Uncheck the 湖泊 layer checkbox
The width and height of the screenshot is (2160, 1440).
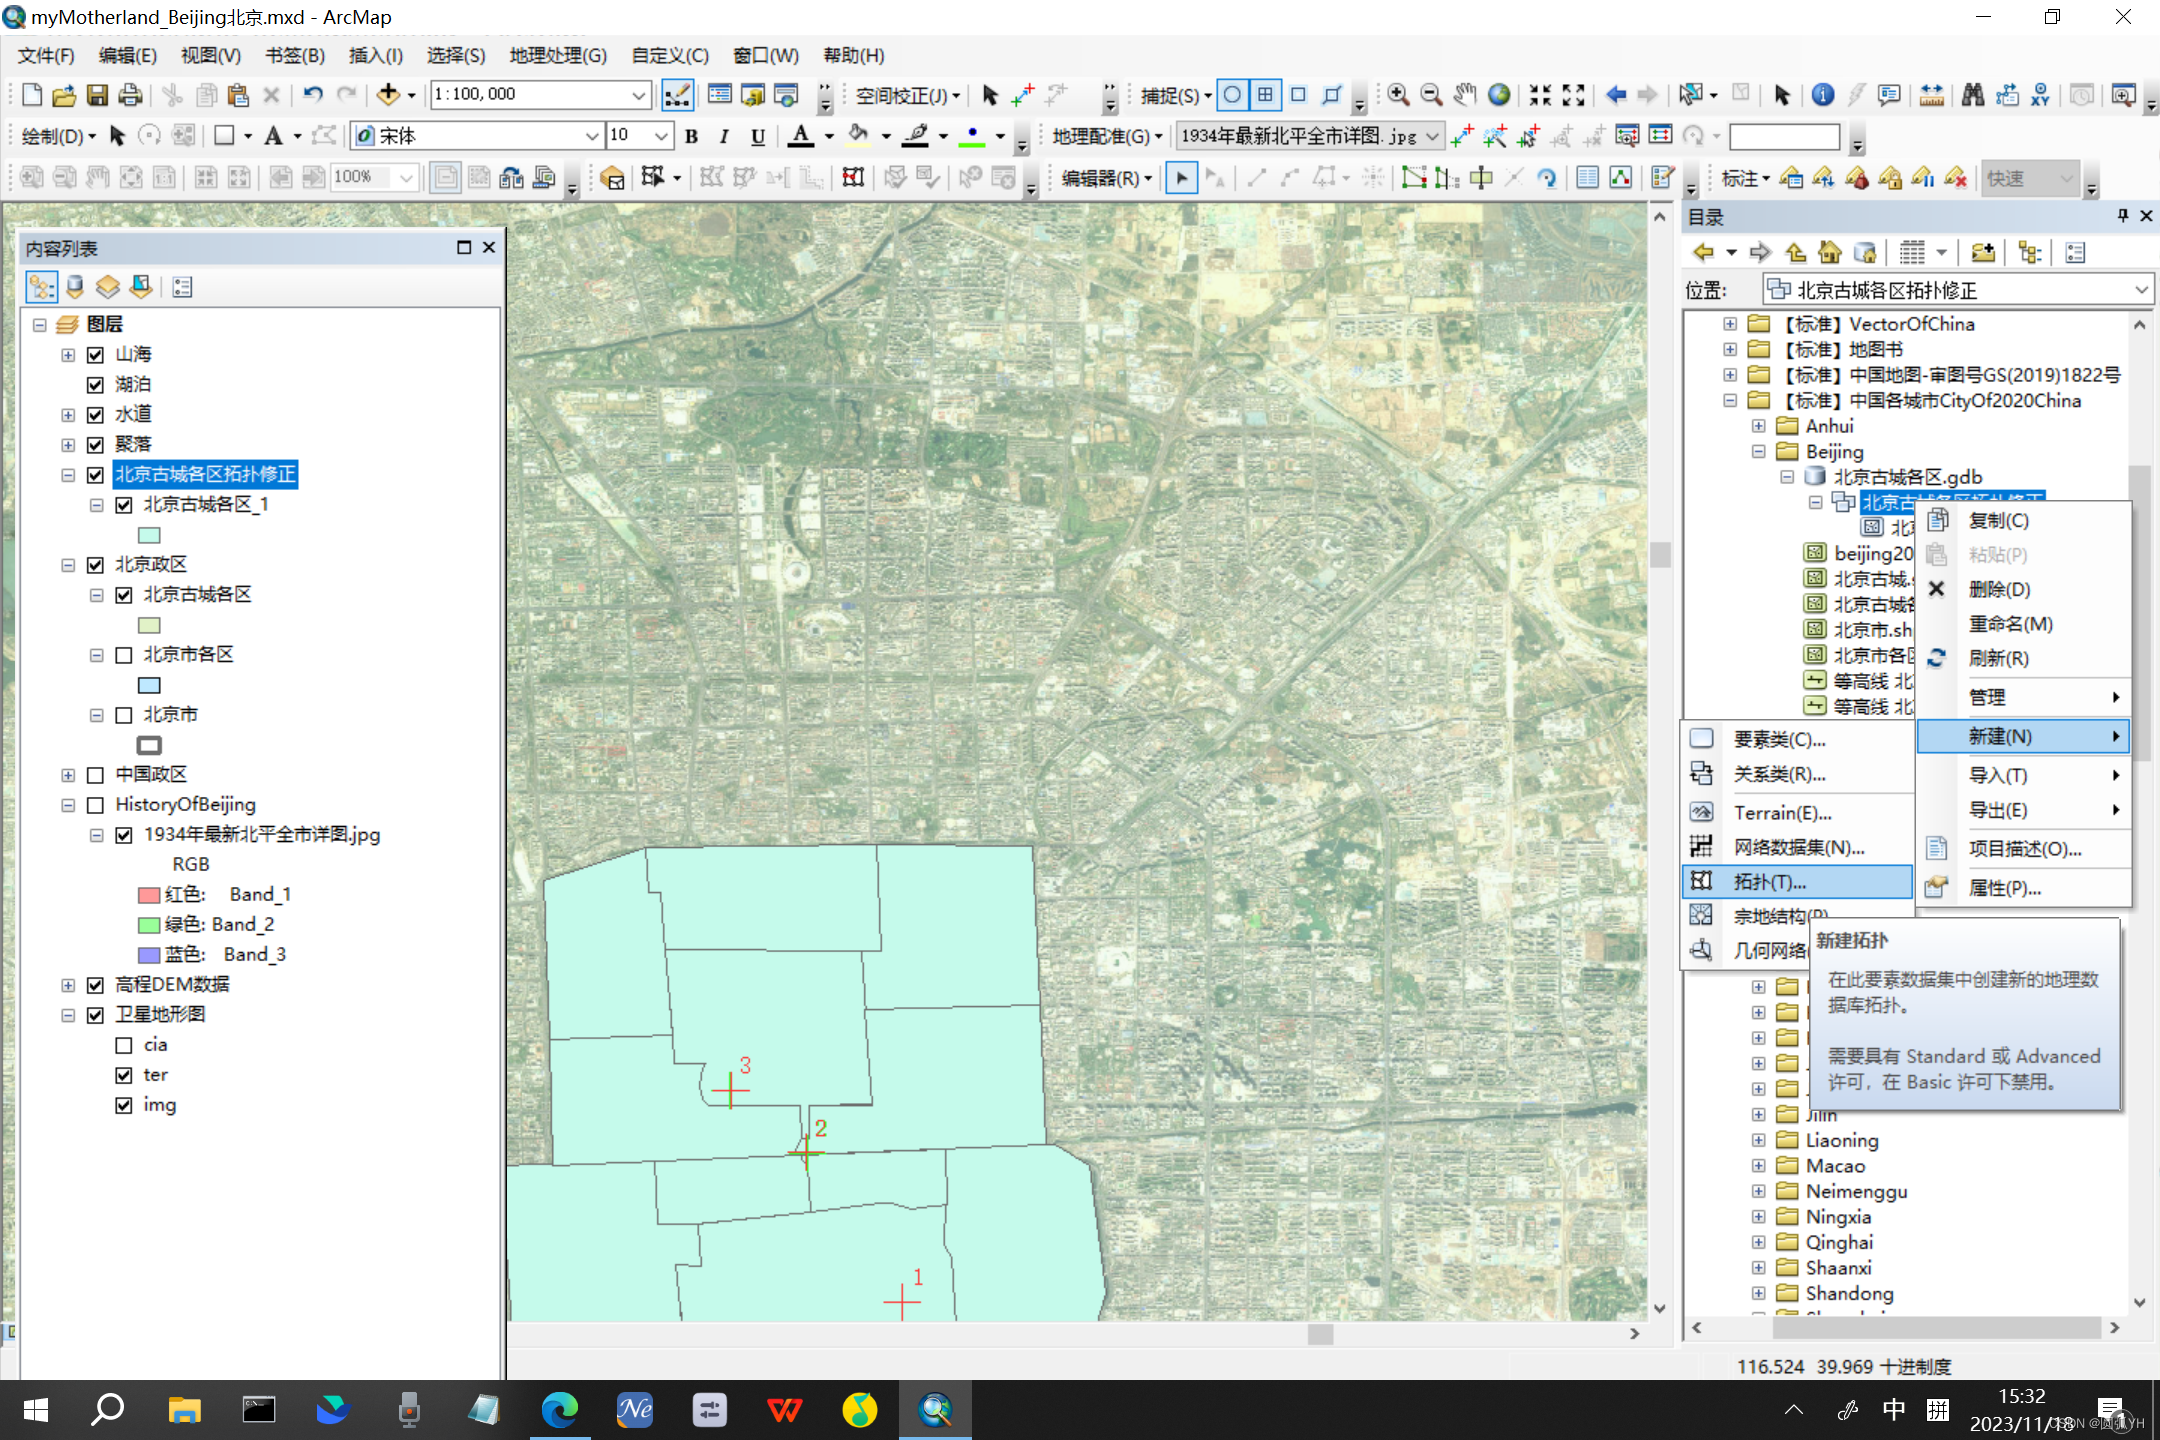coord(96,385)
